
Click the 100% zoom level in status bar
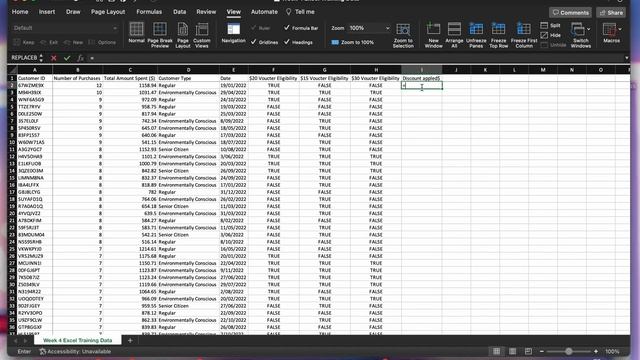tap(612, 351)
